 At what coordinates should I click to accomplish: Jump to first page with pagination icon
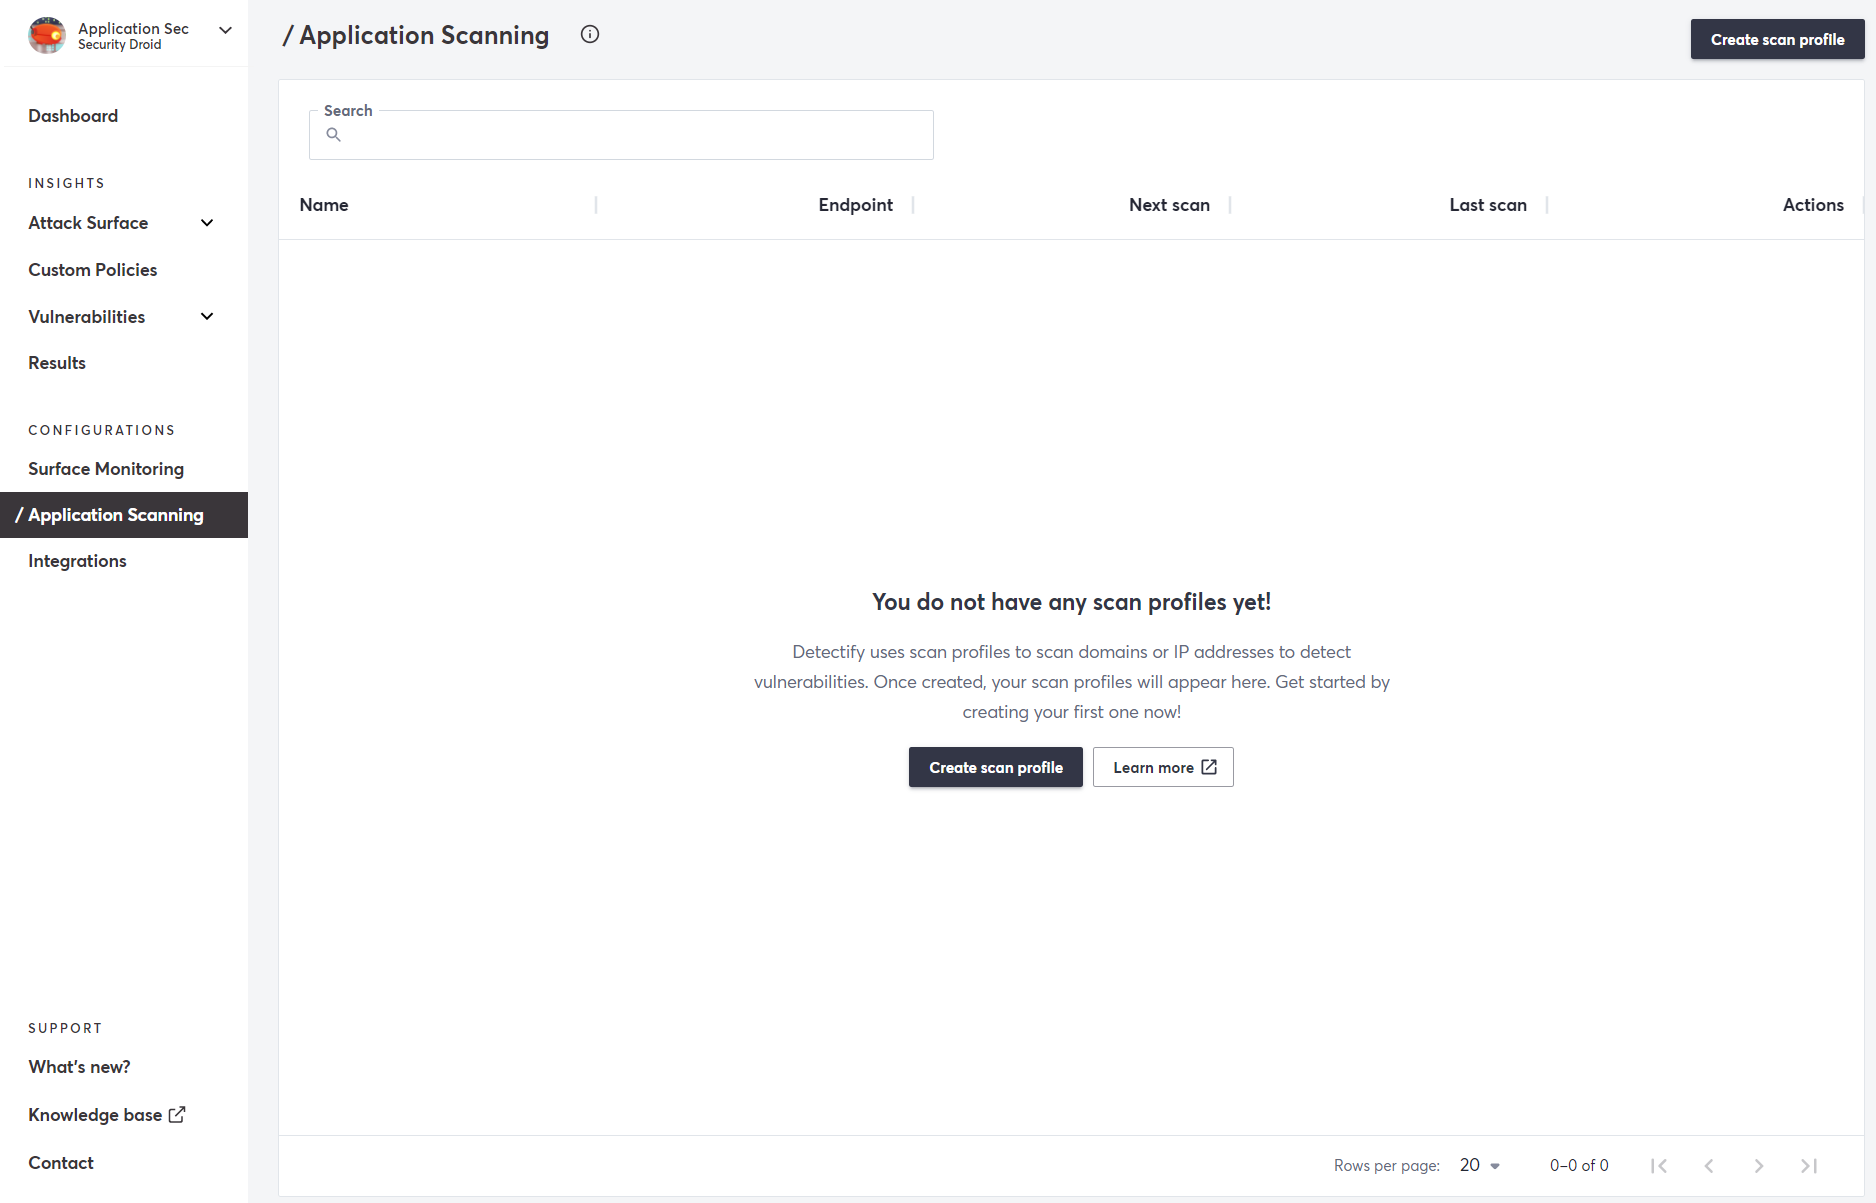[1659, 1165]
